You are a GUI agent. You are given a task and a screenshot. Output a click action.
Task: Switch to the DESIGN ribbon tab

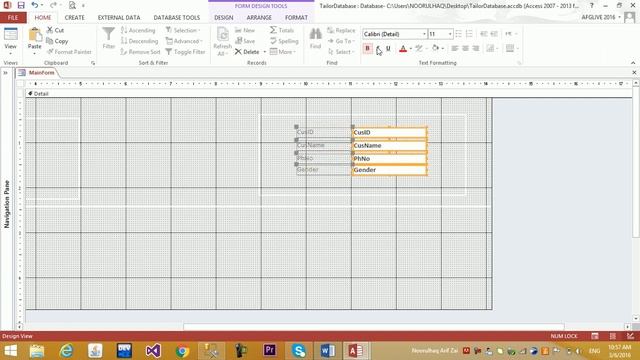coord(224,18)
